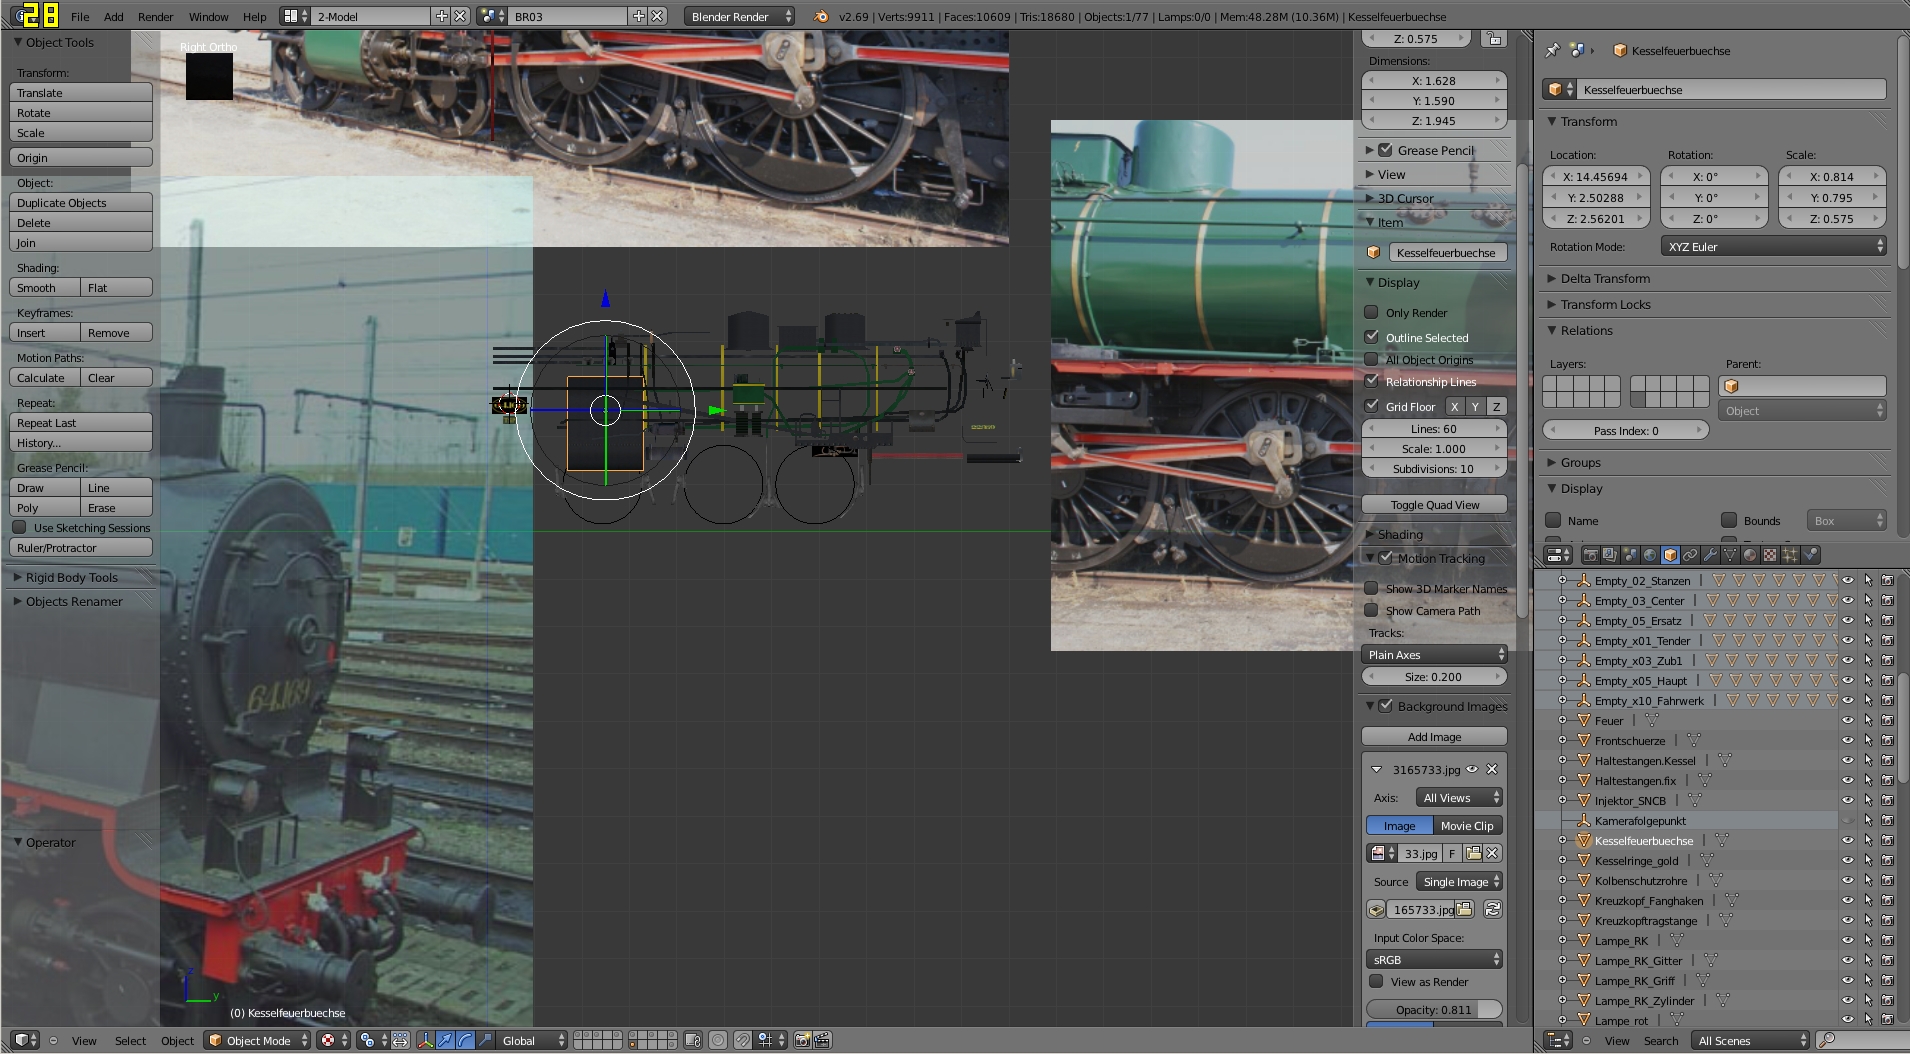
Task: Open the Material properties sphere tab
Action: point(1750,555)
